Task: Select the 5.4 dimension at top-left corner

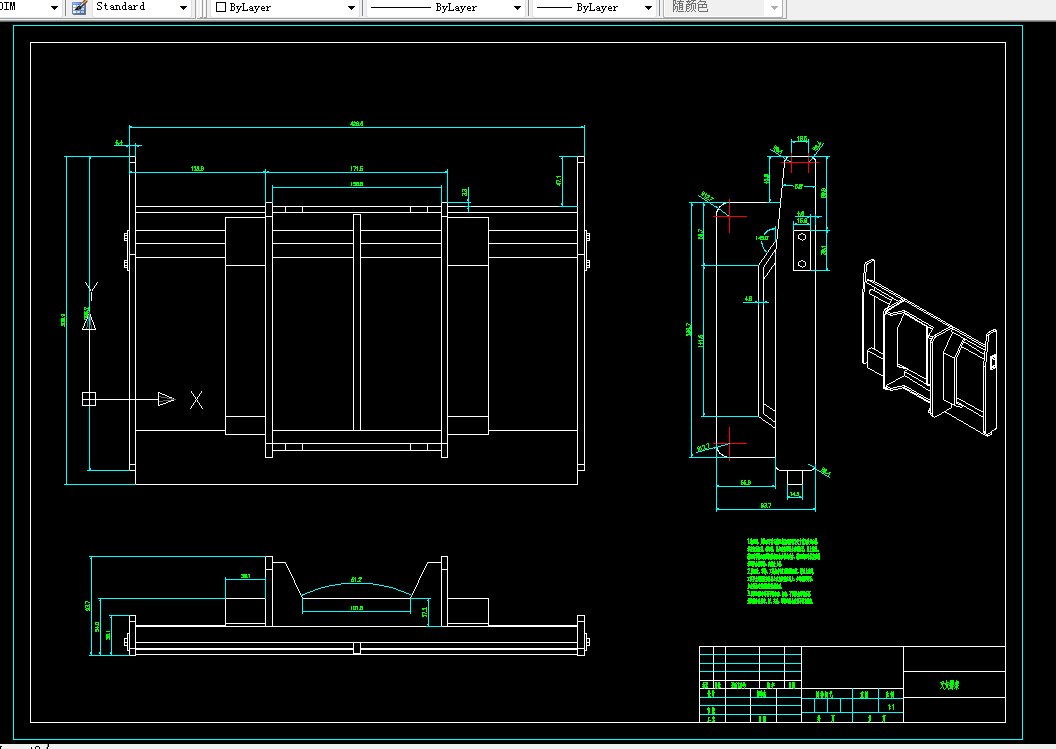Action: [x=119, y=143]
